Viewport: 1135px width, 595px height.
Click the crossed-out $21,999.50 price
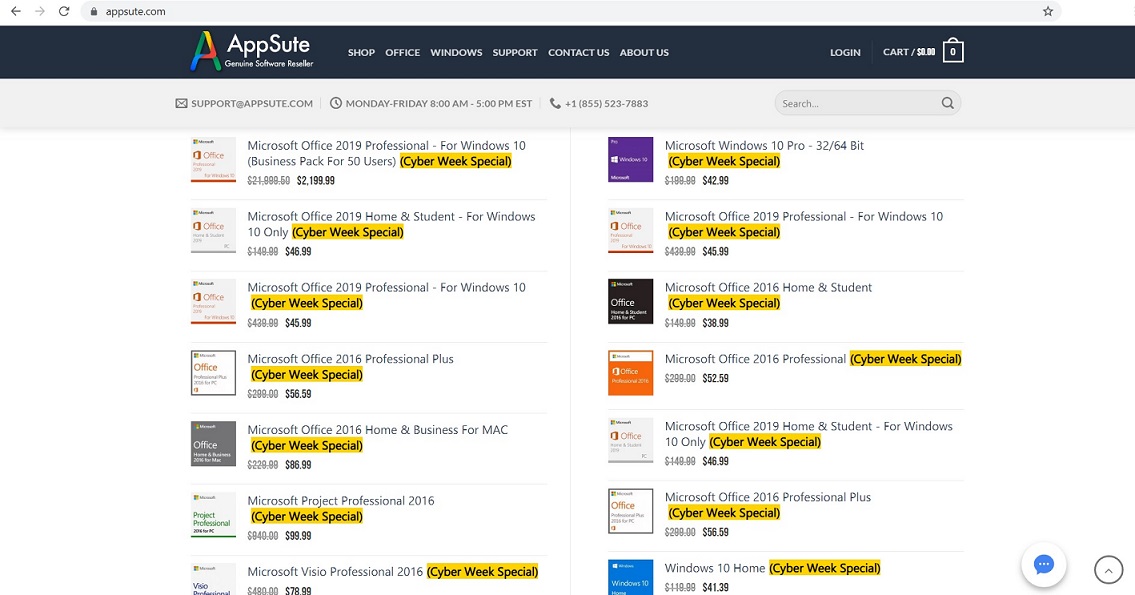pos(269,181)
